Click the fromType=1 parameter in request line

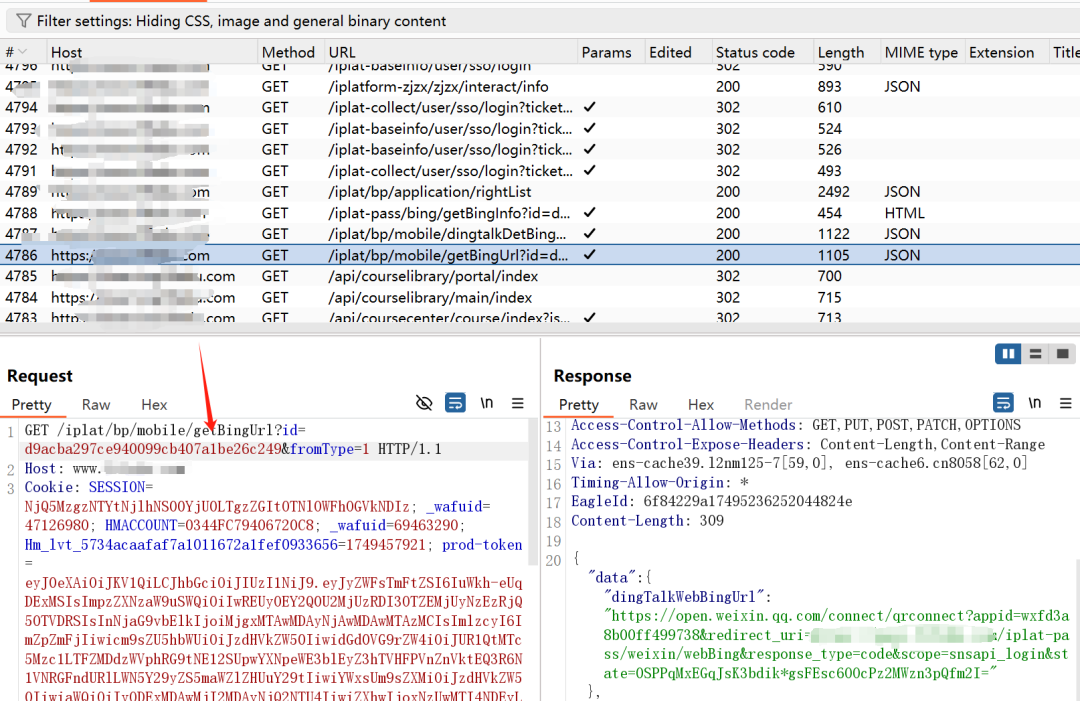point(329,449)
